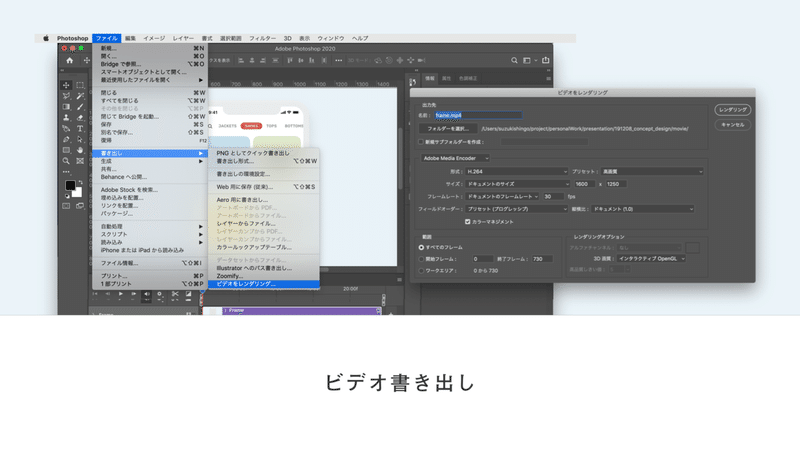The width and height of the screenshot is (800, 450).
Task: Open the 形式 H.264 dropdown
Action: point(516,171)
